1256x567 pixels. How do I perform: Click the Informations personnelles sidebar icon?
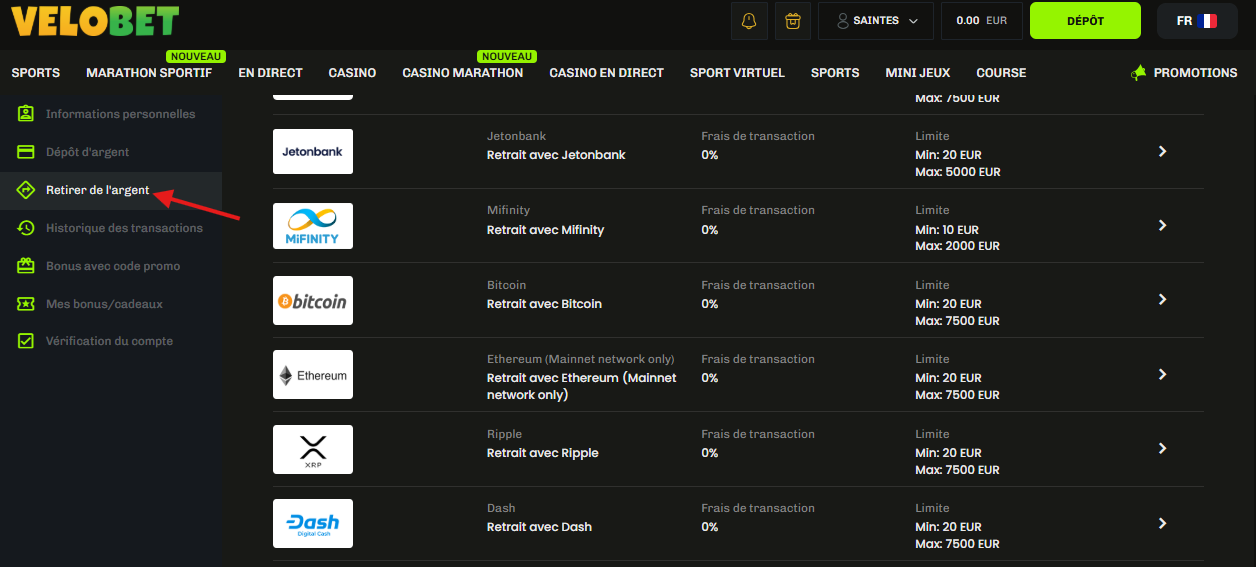point(26,114)
